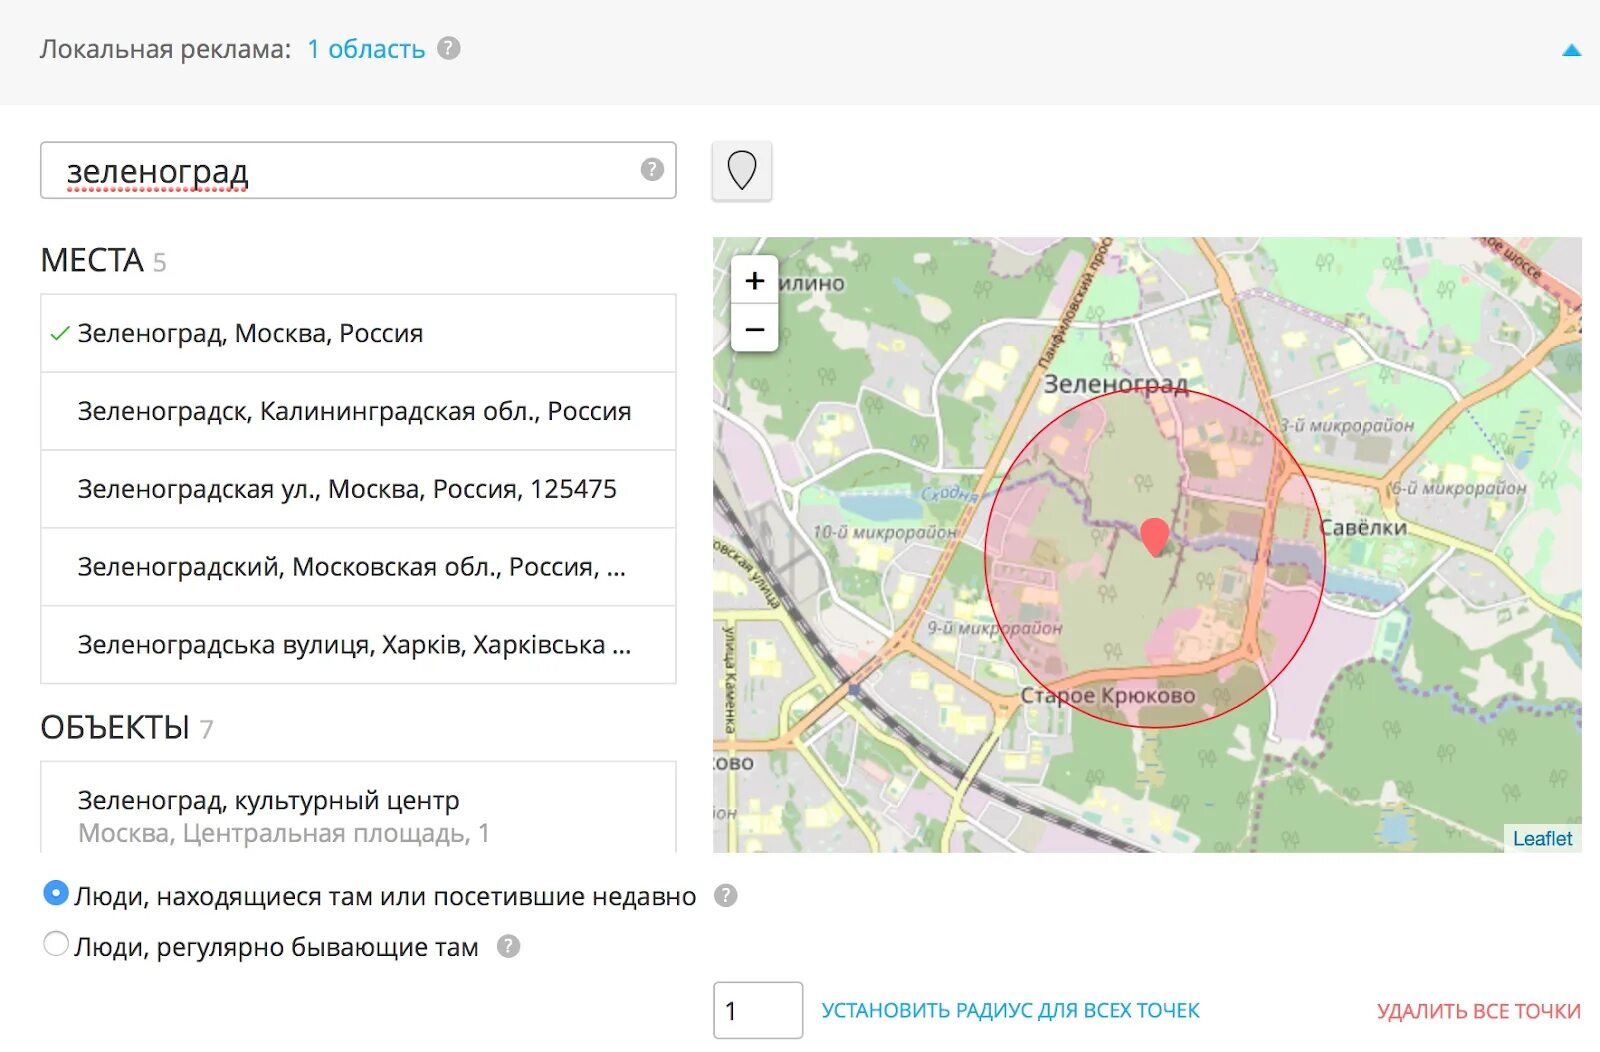The width and height of the screenshot is (1600, 1052).
Task: Choose 'Зеленоградська вулиця, Харків' place
Action: point(358,645)
